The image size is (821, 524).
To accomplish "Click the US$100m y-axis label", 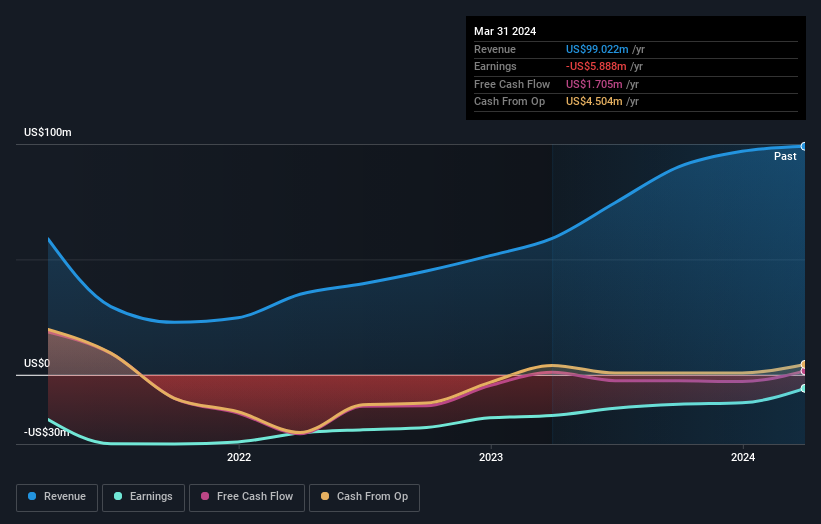I will tap(48, 132).
